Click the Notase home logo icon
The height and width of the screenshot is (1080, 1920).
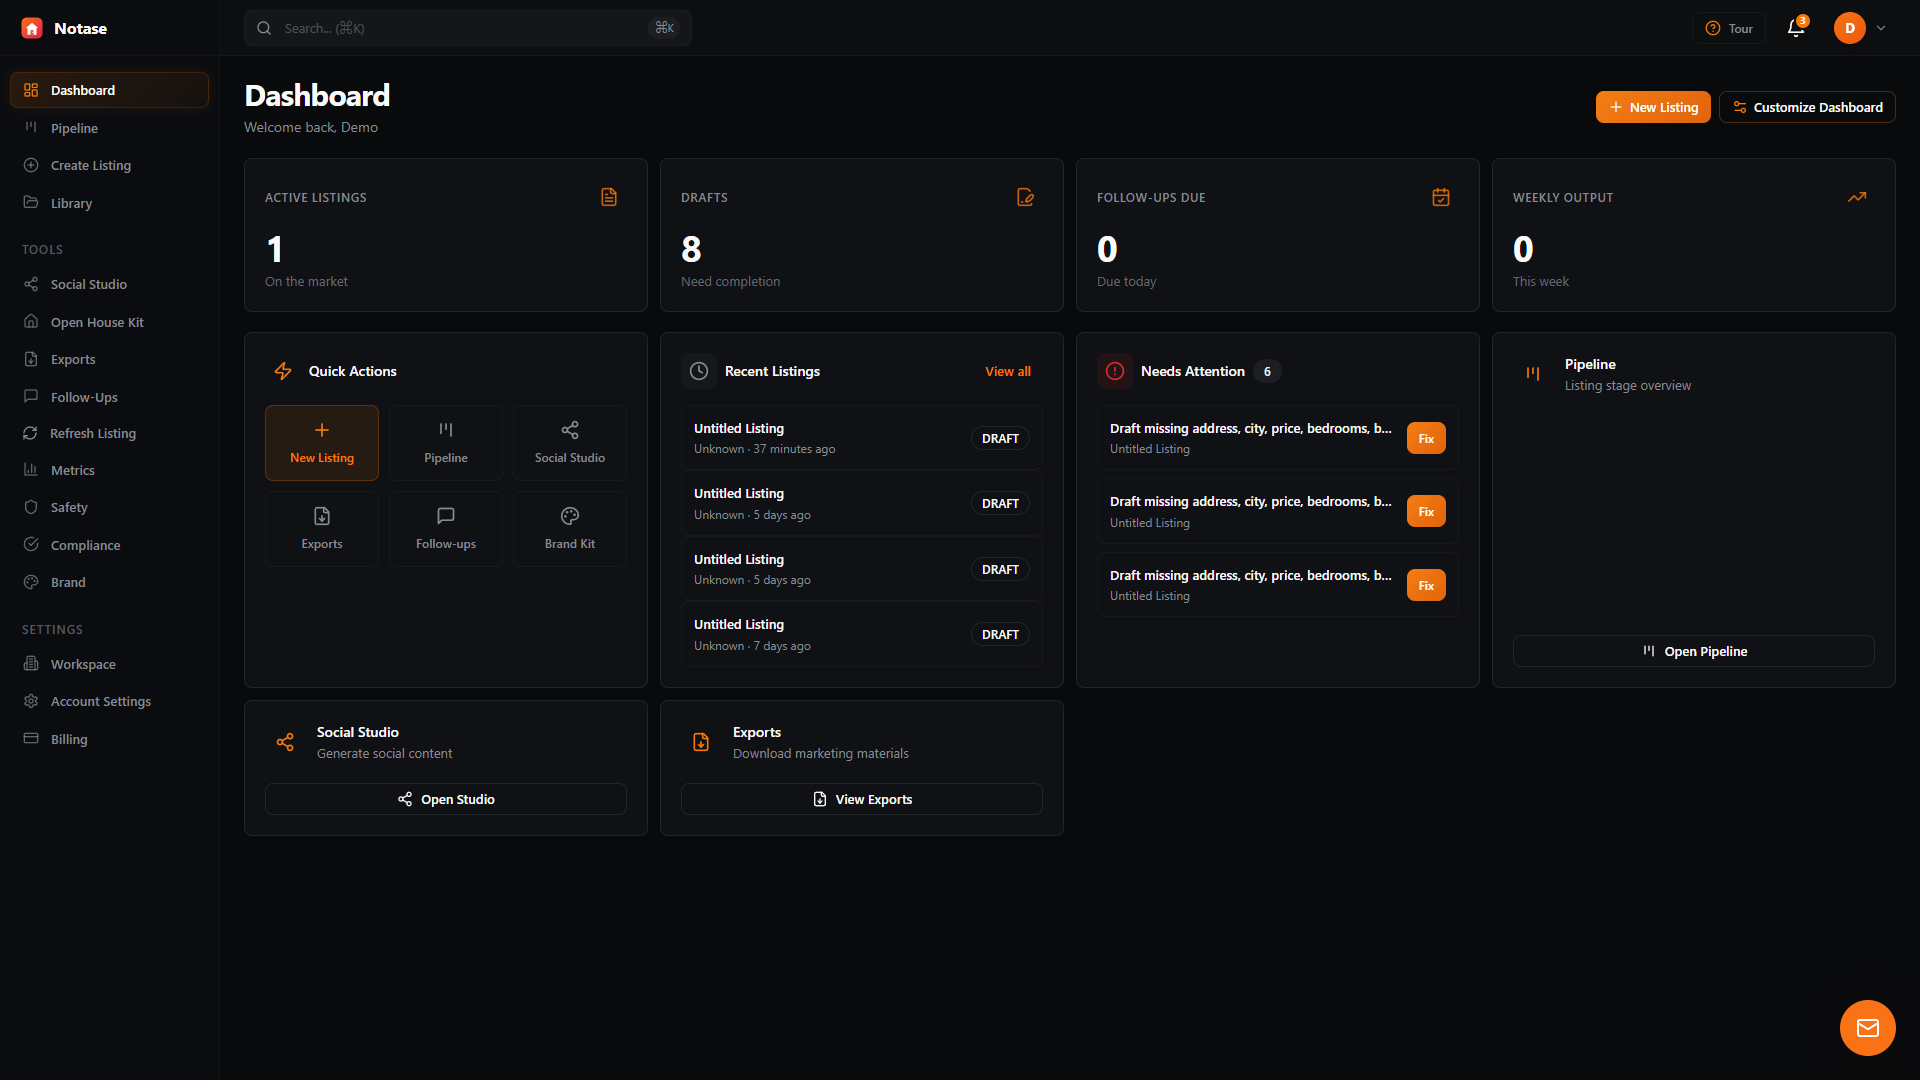click(32, 28)
